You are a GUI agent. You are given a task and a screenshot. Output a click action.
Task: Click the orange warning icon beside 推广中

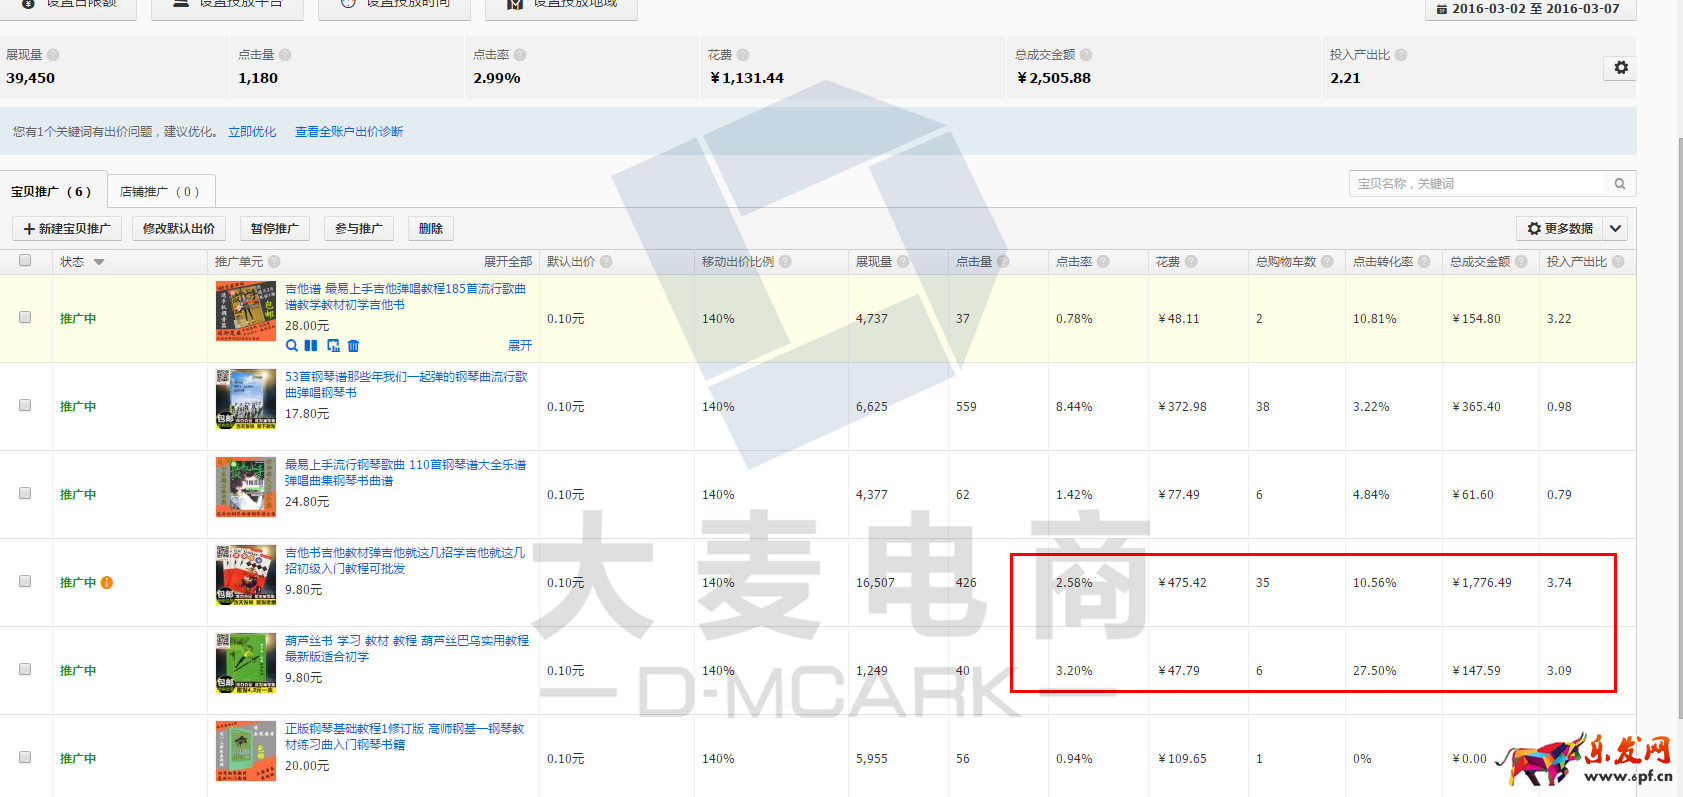107,583
